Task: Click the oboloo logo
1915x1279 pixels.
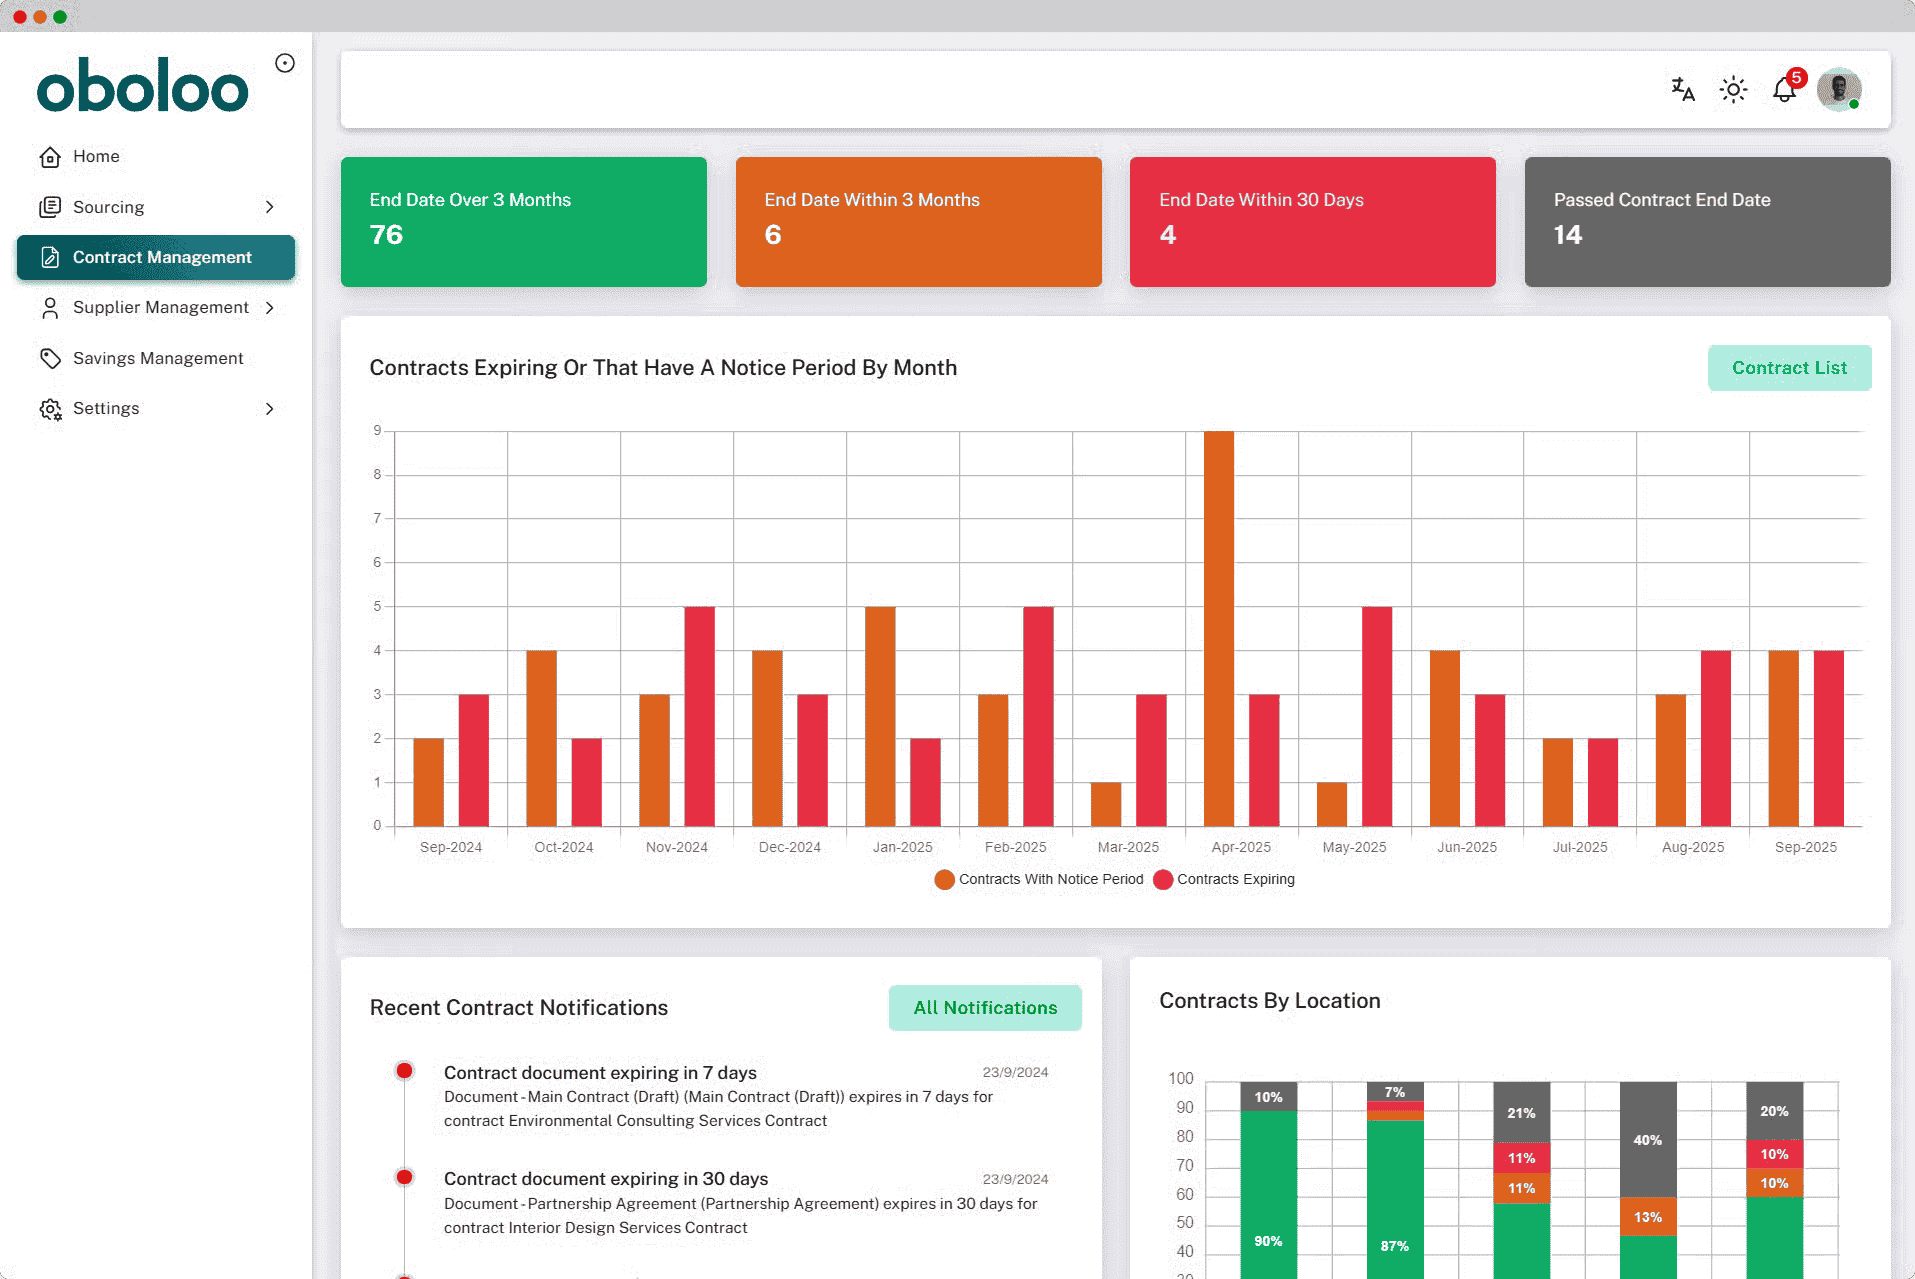Action: [x=142, y=85]
